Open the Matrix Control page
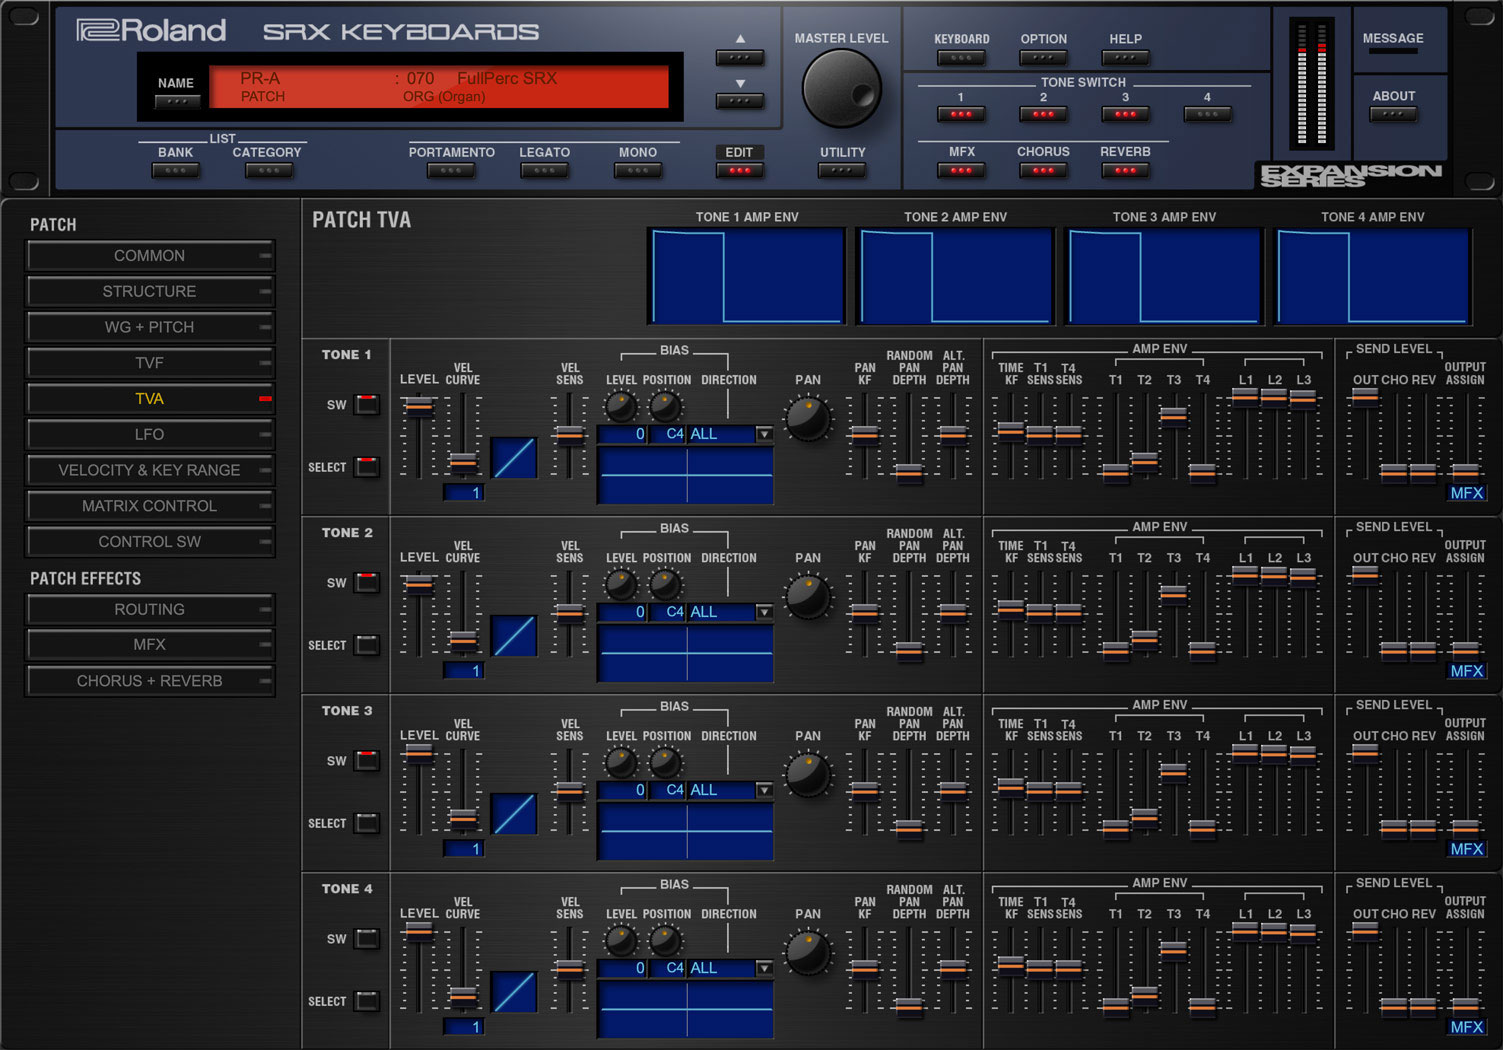The image size is (1503, 1050). (x=150, y=506)
